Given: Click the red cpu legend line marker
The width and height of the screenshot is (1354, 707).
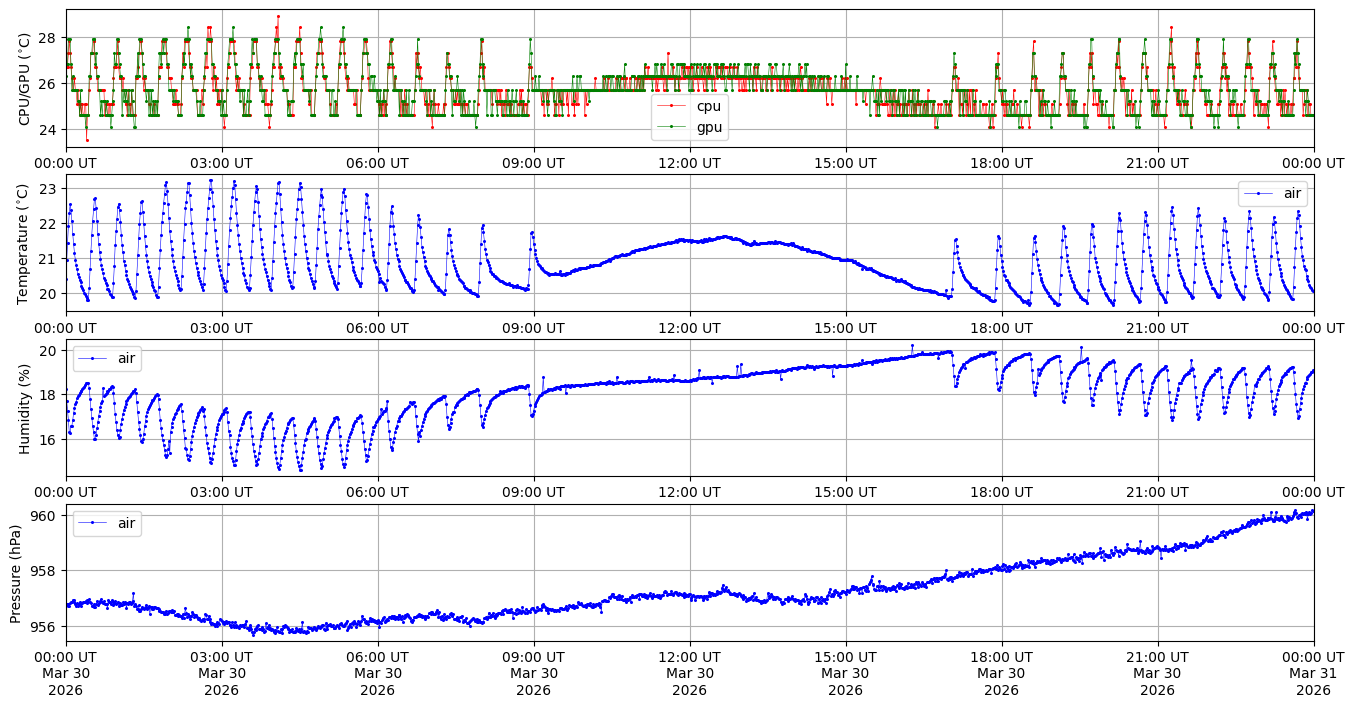Looking at the screenshot, I should click(x=672, y=106).
